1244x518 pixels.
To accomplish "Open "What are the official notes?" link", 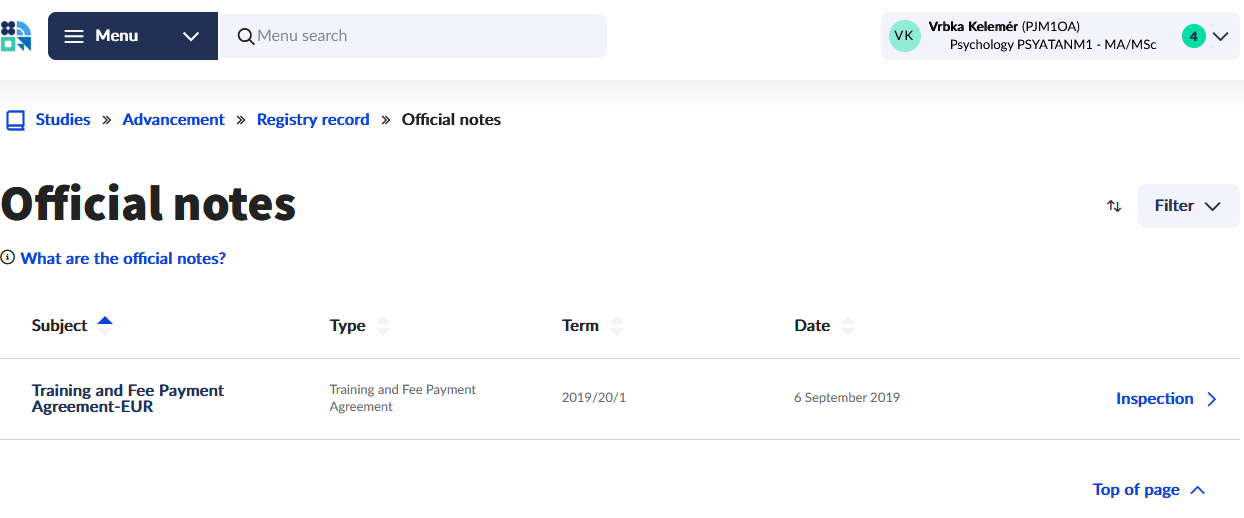I will [123, 258].
